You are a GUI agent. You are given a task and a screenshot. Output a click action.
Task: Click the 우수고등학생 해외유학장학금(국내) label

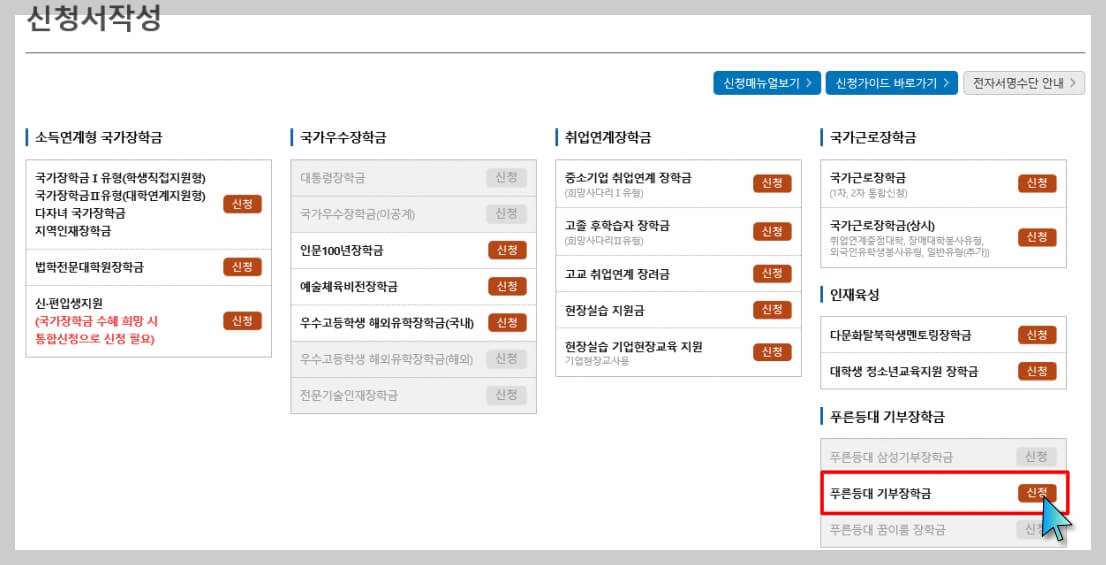tap(387, 323)
